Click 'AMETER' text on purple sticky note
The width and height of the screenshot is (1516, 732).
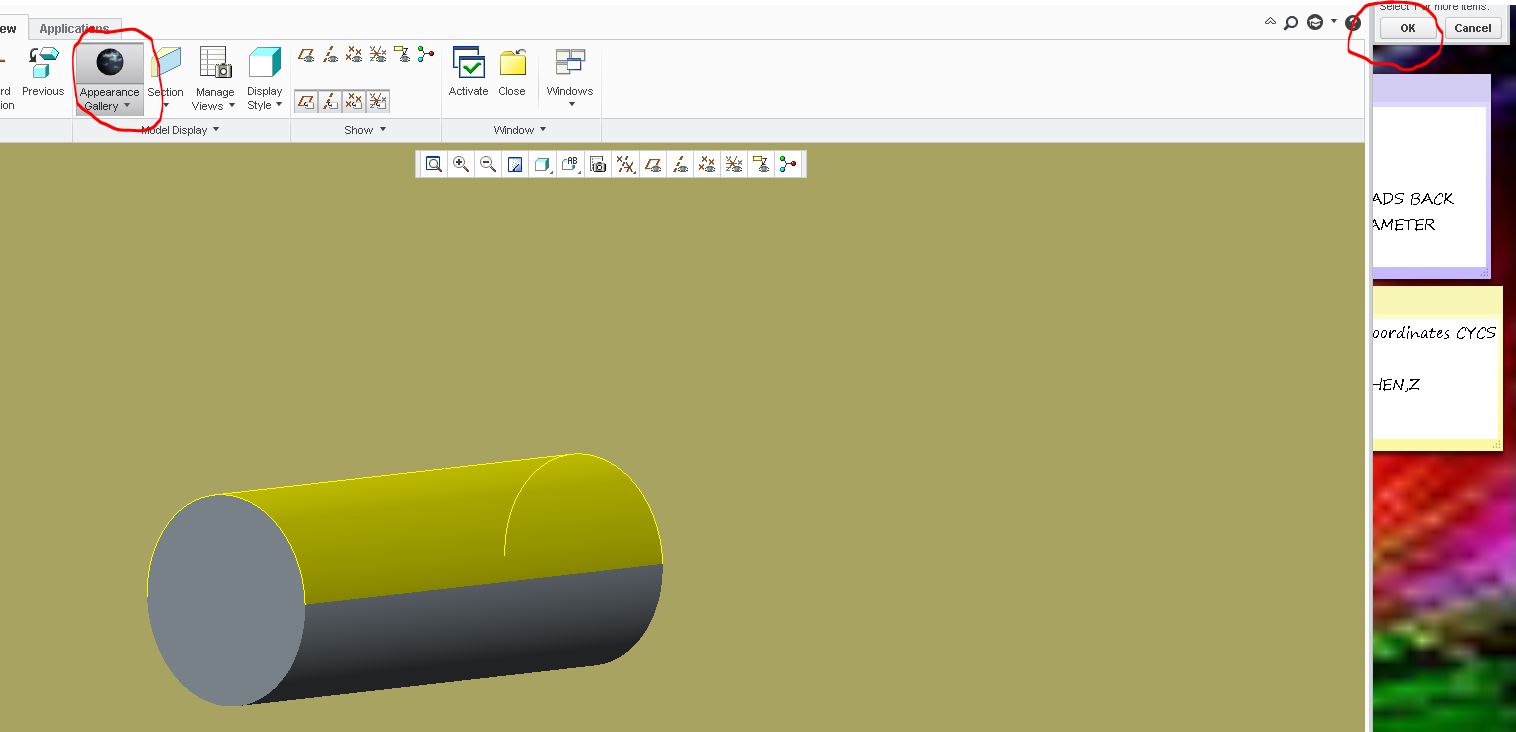(x=1404, y=225)
